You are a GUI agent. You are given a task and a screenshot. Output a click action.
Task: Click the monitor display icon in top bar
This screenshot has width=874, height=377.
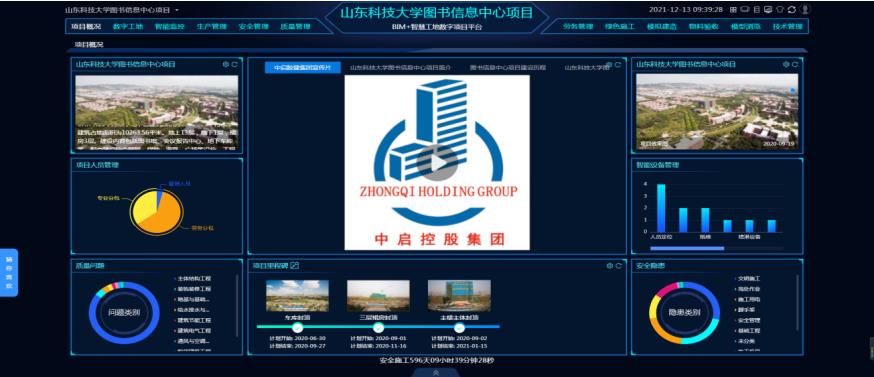[x=768, y=9]
